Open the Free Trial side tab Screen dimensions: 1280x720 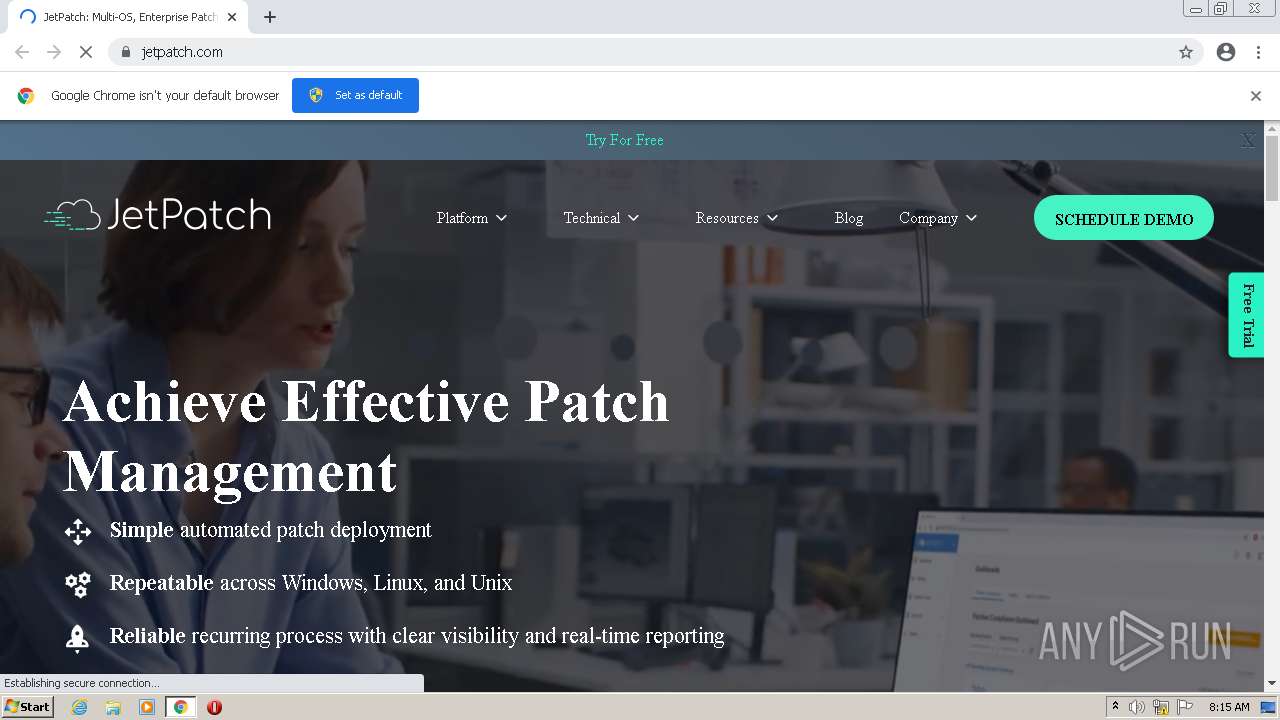pyautogui.click(x=1247, y=315)
